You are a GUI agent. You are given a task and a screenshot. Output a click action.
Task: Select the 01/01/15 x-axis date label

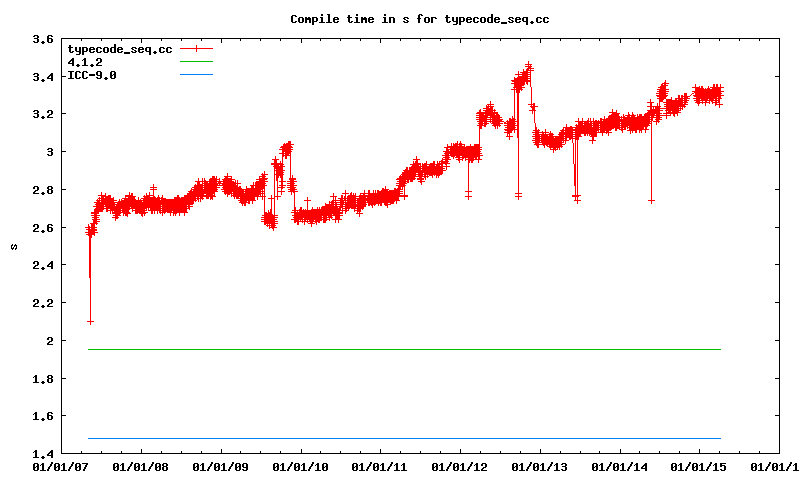[x=698, y=467]
